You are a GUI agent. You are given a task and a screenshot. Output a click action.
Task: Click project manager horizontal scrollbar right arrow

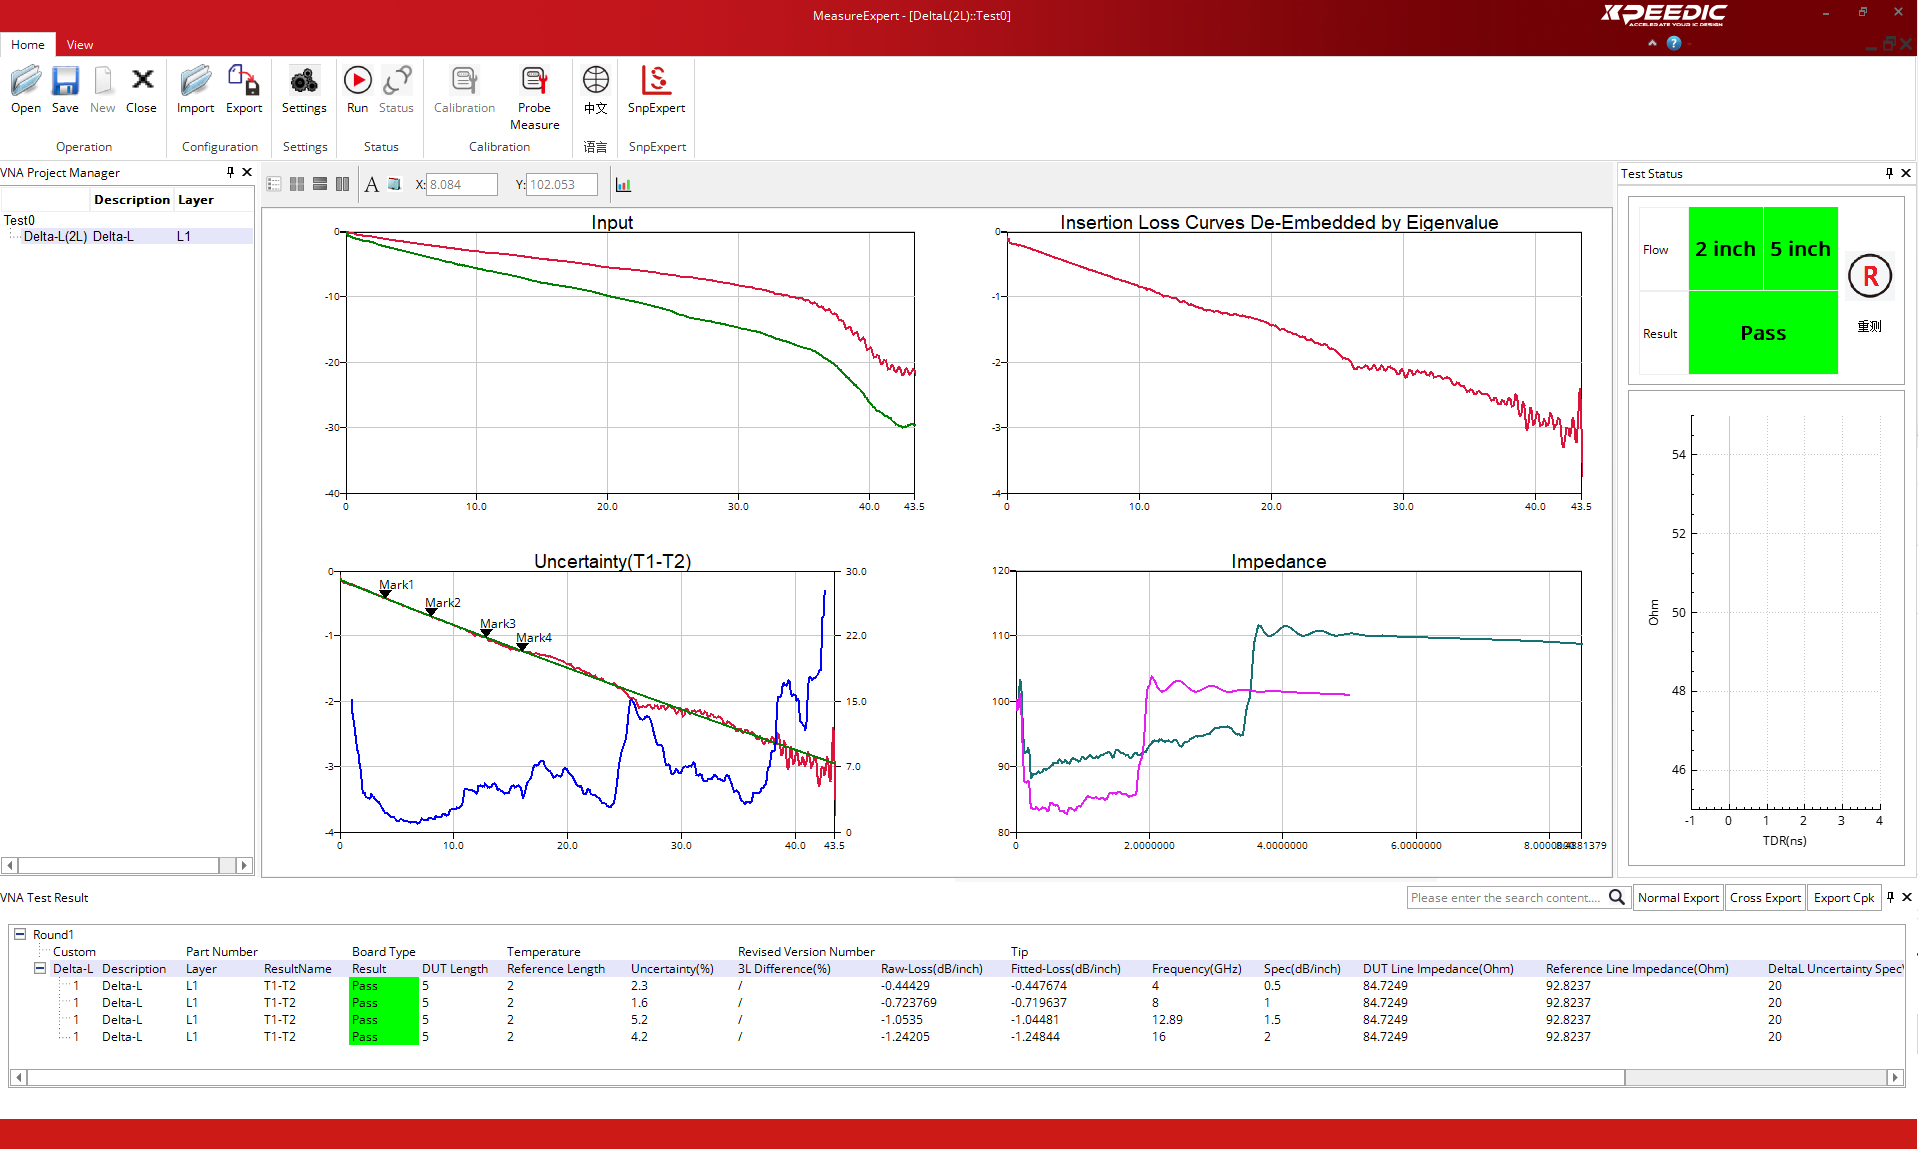[244, 865]
